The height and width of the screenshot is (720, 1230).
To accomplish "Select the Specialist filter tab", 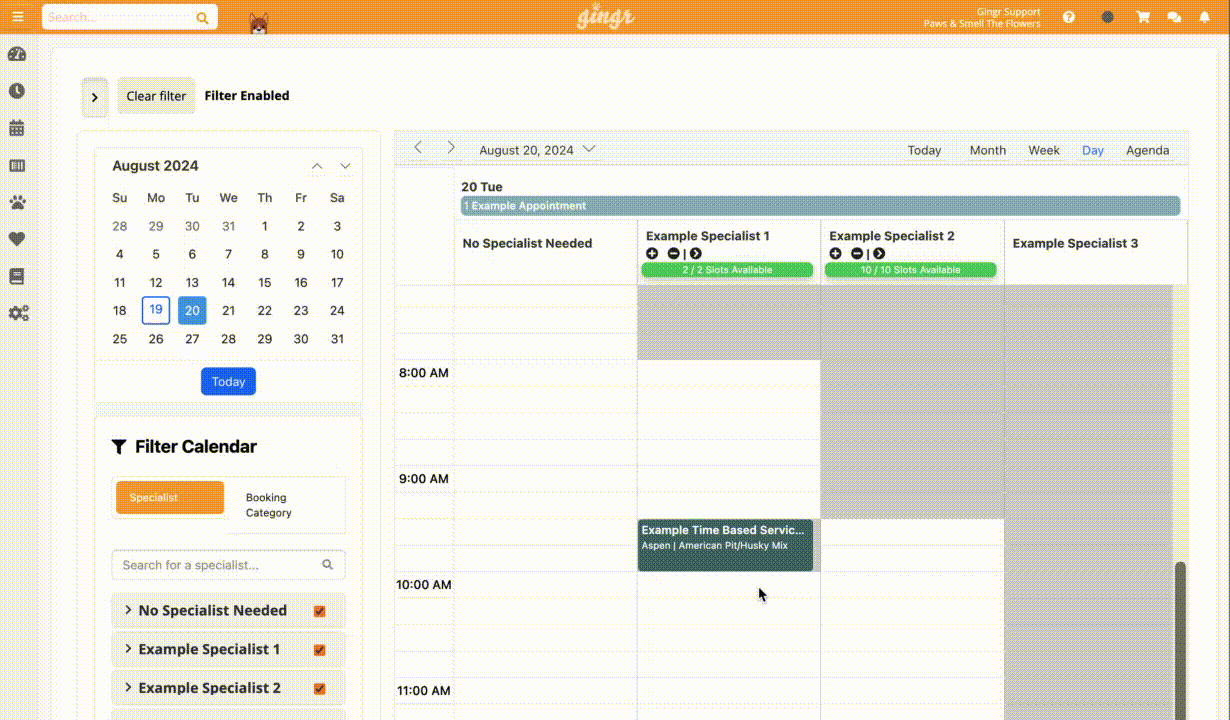I will coord(170,497).
